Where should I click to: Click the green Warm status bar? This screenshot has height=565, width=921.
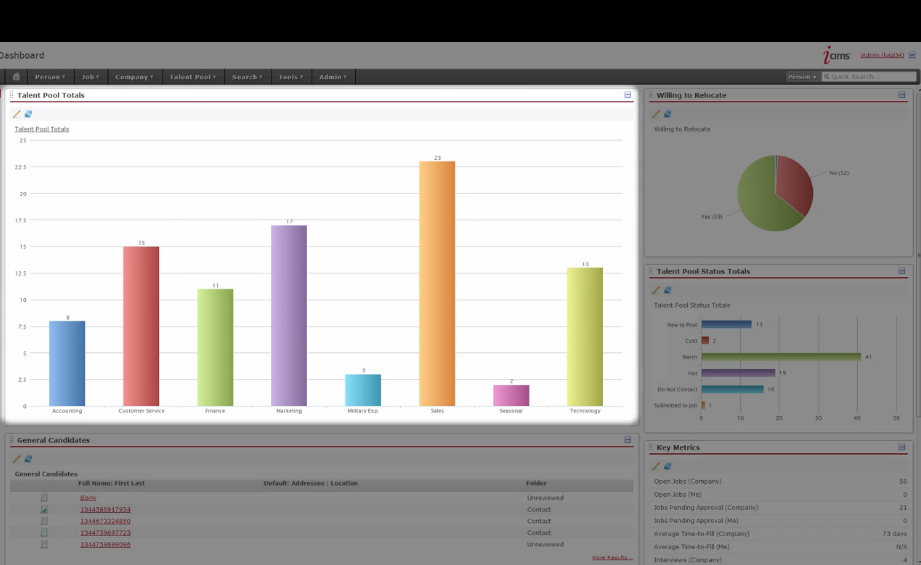tap(781, 357)
